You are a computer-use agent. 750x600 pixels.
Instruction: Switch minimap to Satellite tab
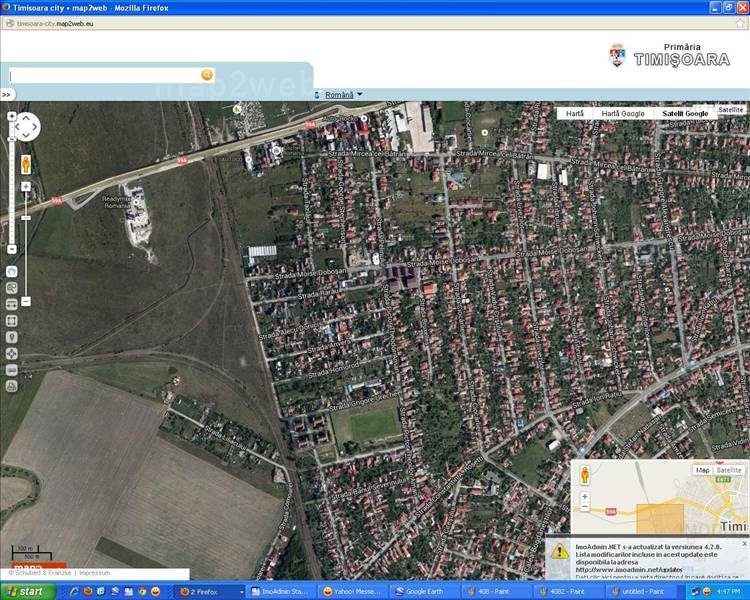[x=730, y=470]
